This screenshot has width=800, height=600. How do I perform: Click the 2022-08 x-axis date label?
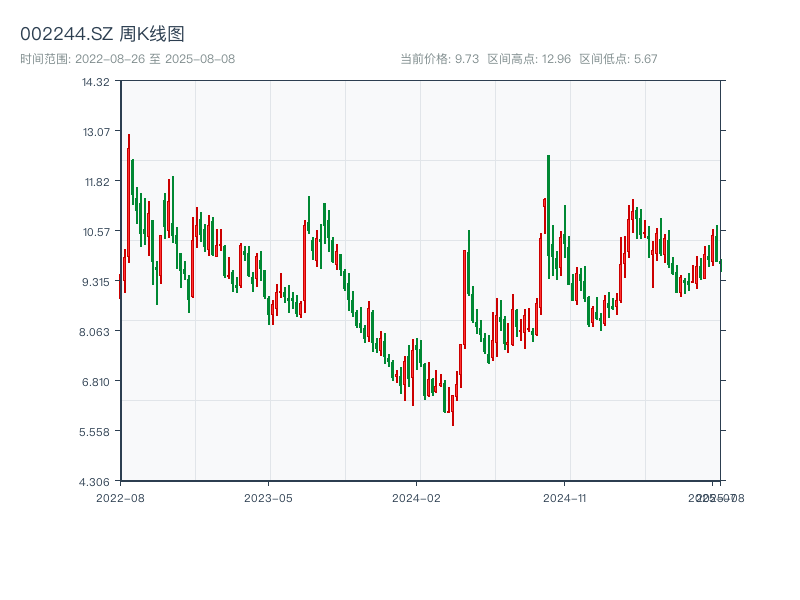120,497
